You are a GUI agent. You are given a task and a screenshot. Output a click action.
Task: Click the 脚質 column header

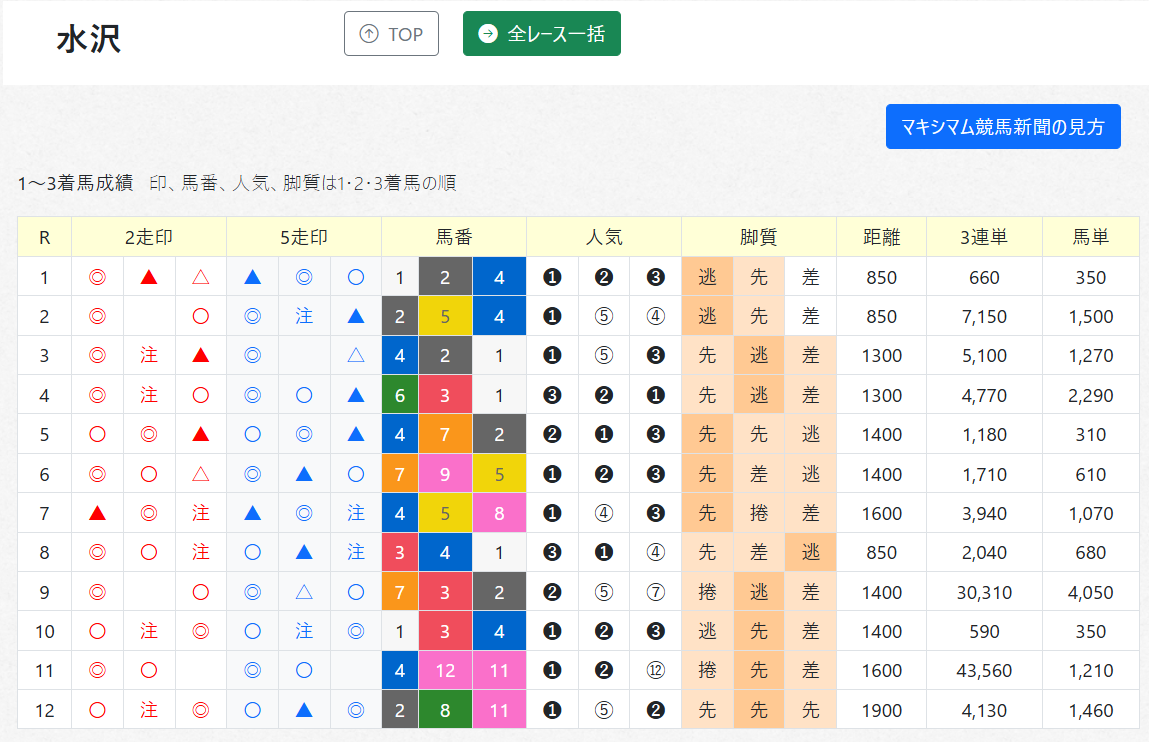(x=758, y=237)
